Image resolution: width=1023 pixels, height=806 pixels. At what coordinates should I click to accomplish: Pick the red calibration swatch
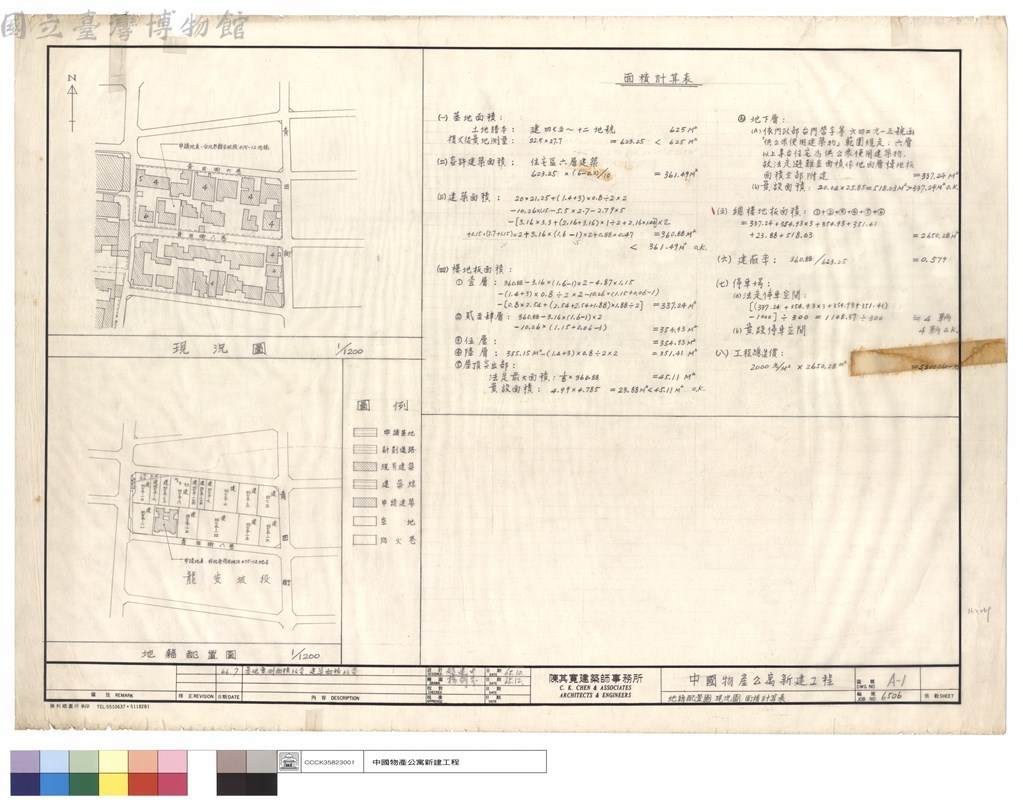(x=143, y=784)
